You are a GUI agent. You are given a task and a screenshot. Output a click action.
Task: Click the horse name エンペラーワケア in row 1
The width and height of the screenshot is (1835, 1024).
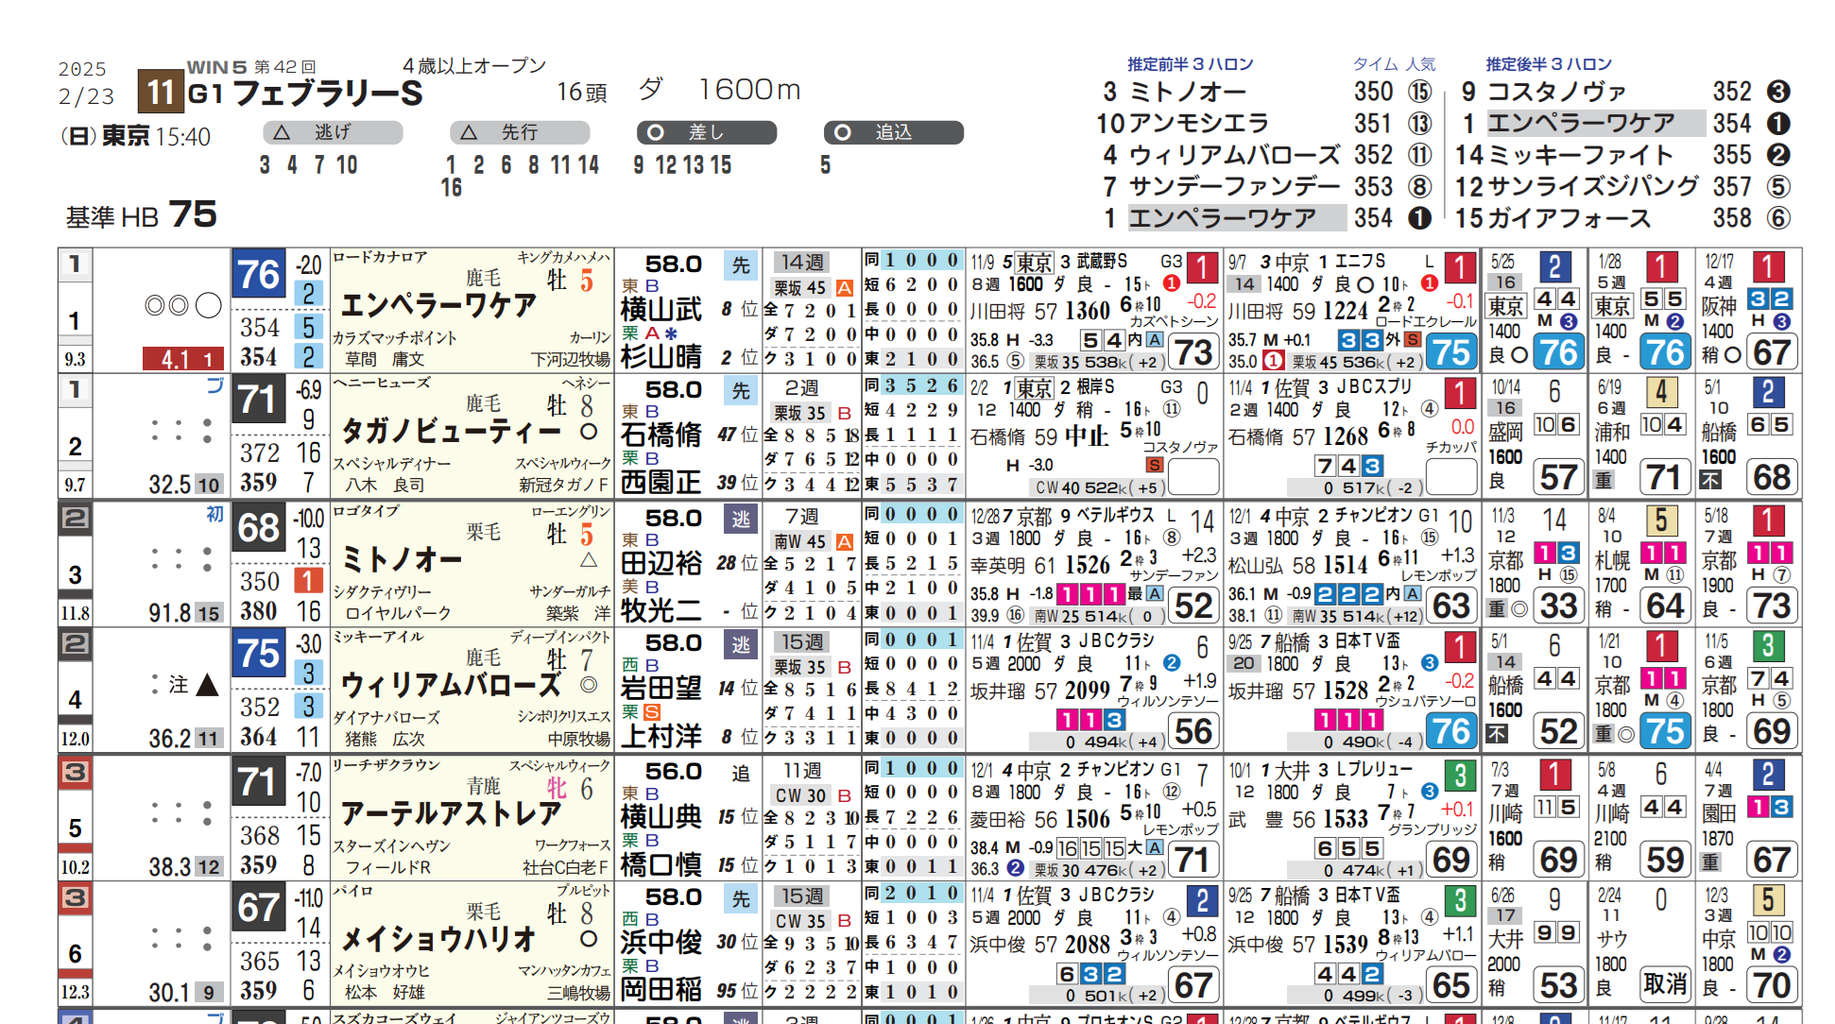click(x=438, y=306)
